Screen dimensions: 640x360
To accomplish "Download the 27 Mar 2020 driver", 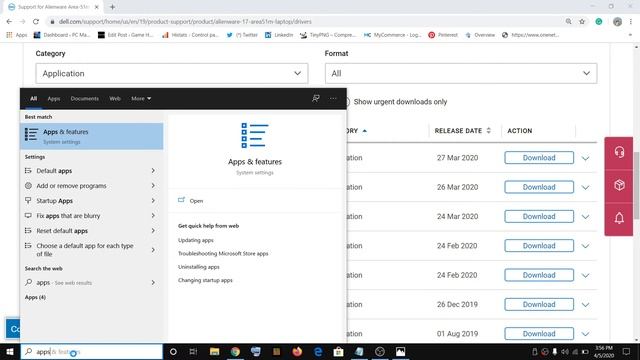I will point(539,158).
